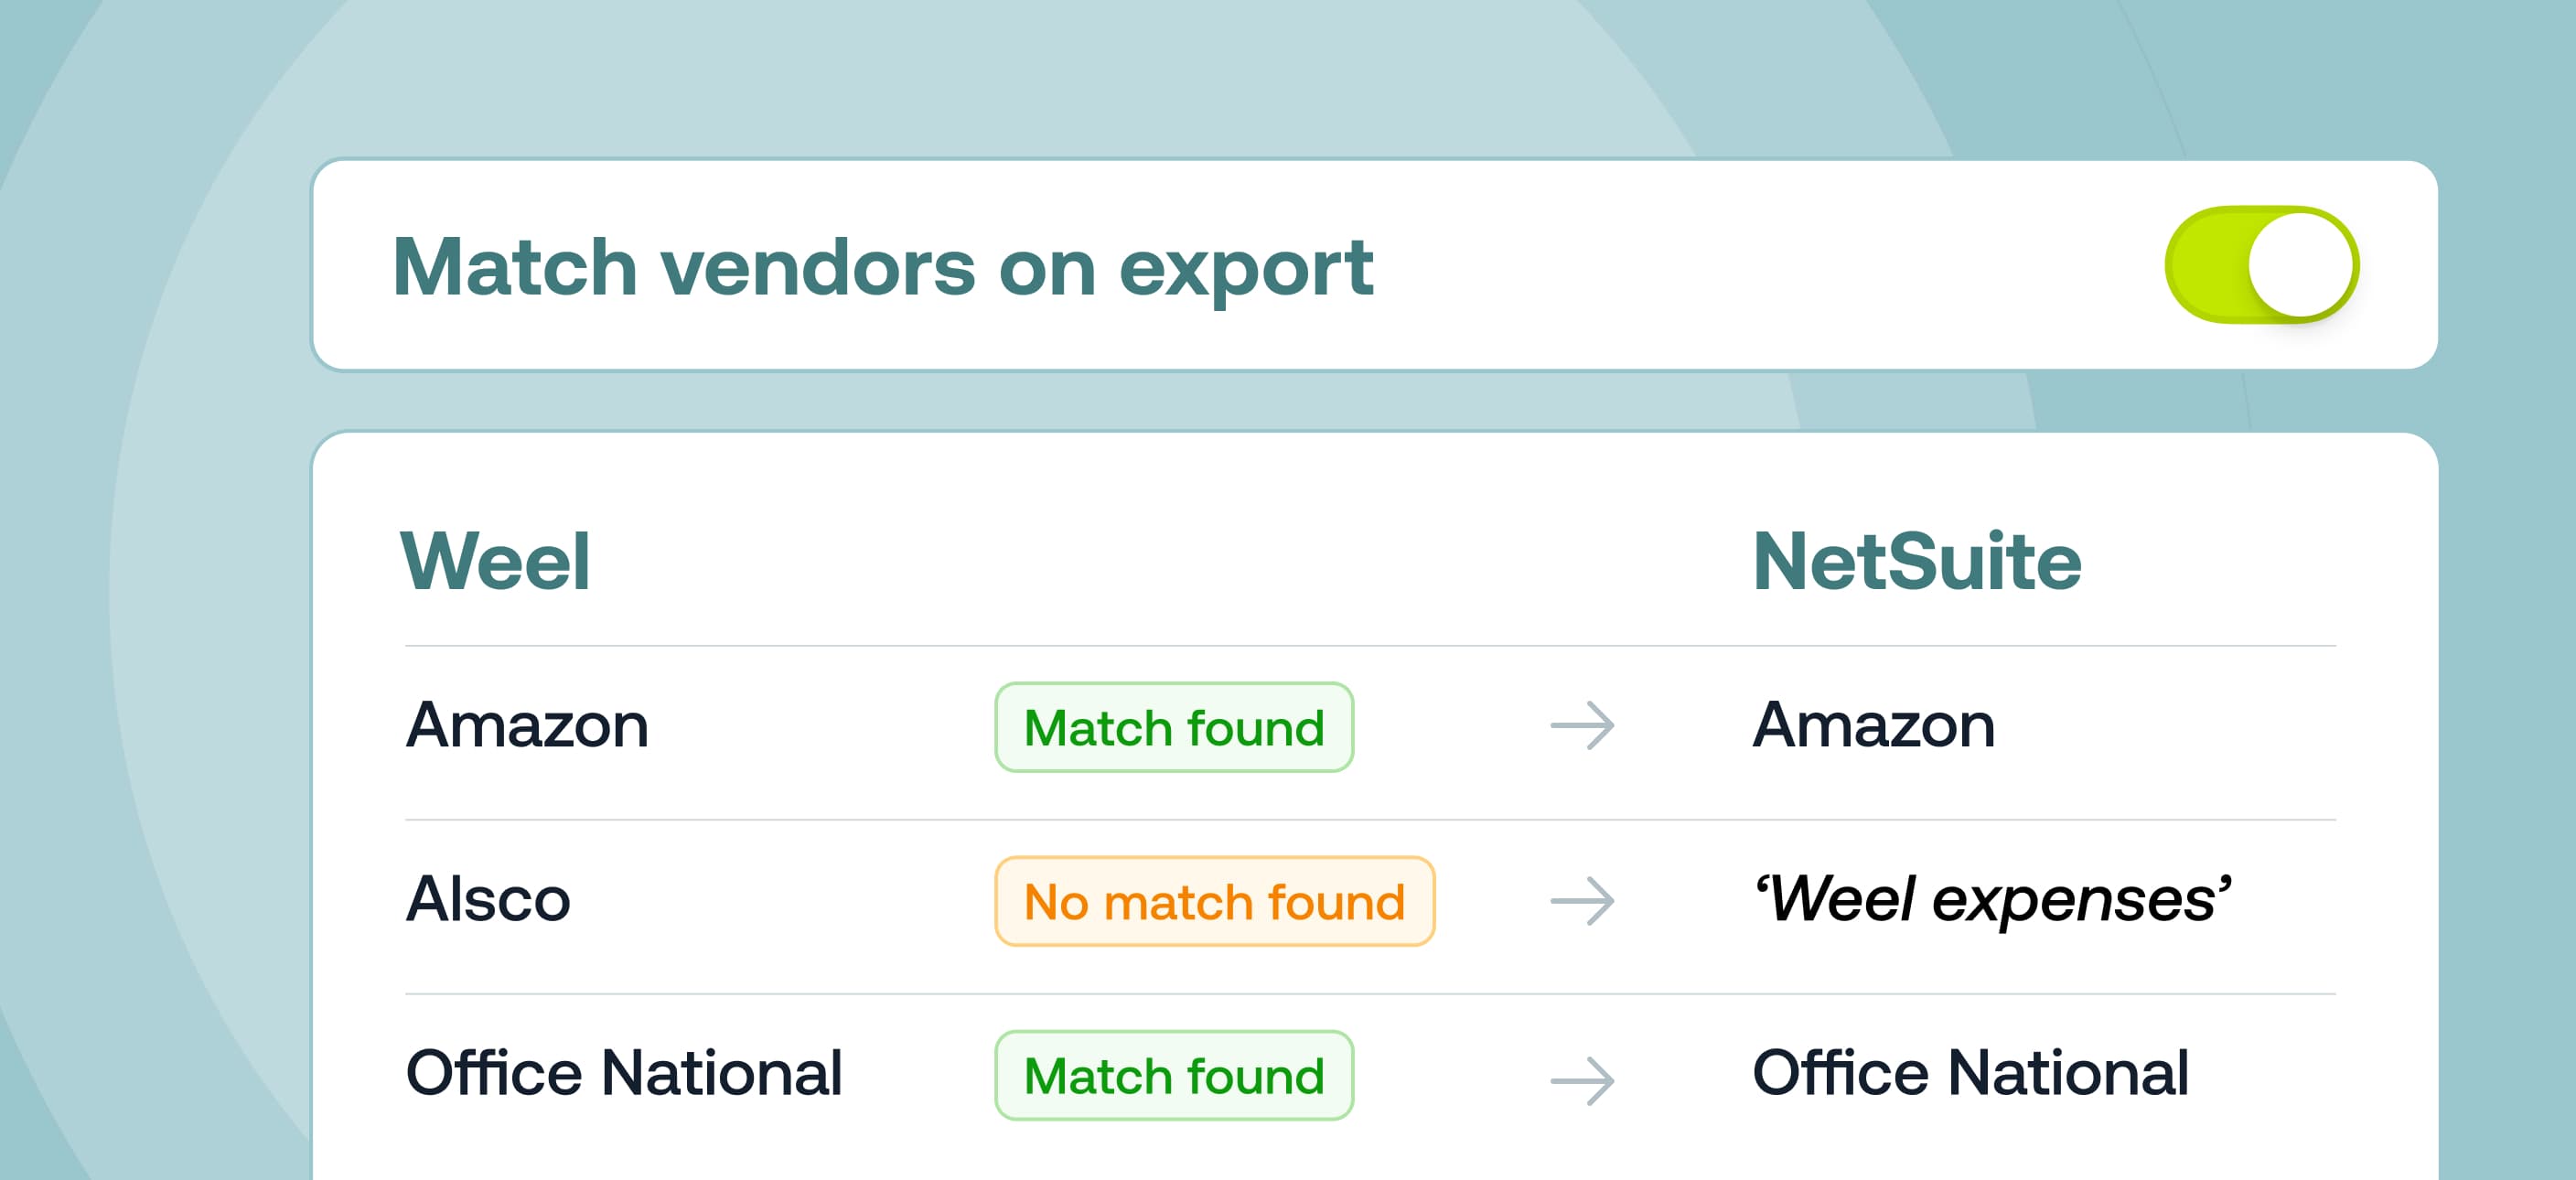Select Office National in the Weel column
The image size is (2576, 1180).
click(x=624, y=1073)
